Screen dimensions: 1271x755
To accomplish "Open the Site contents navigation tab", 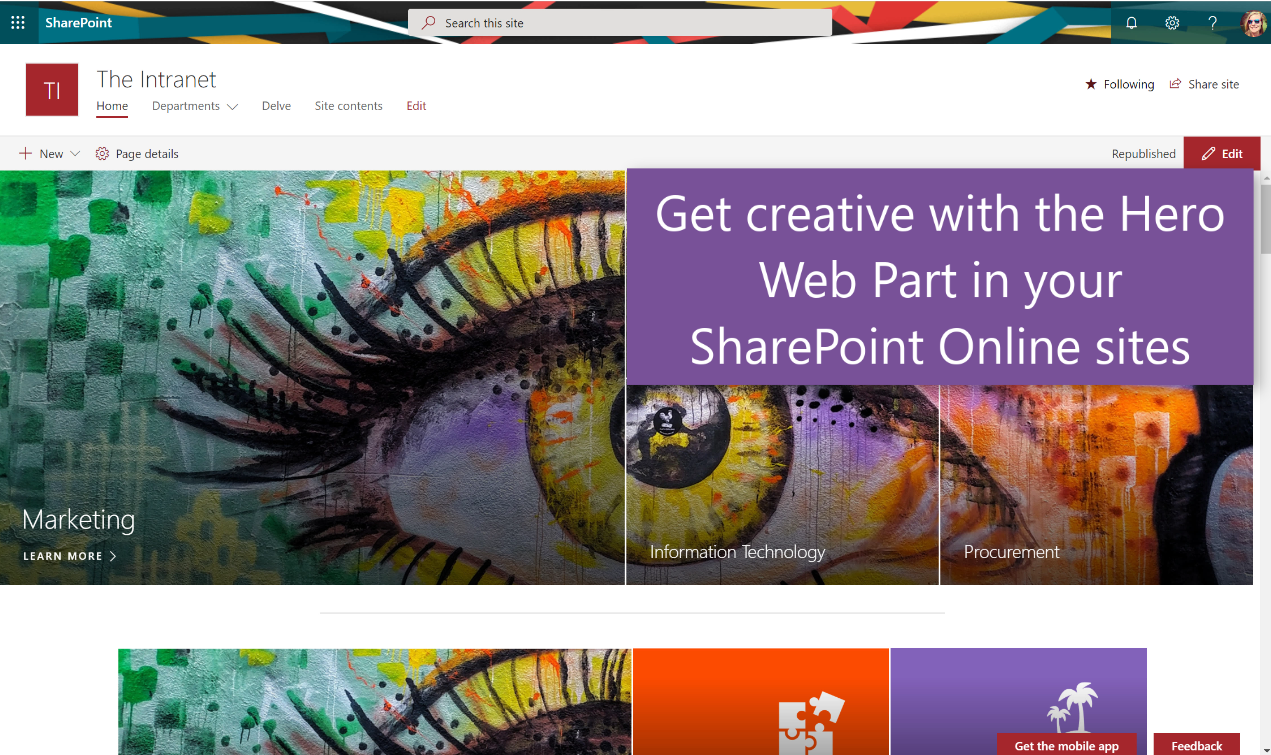I will 348,106.
